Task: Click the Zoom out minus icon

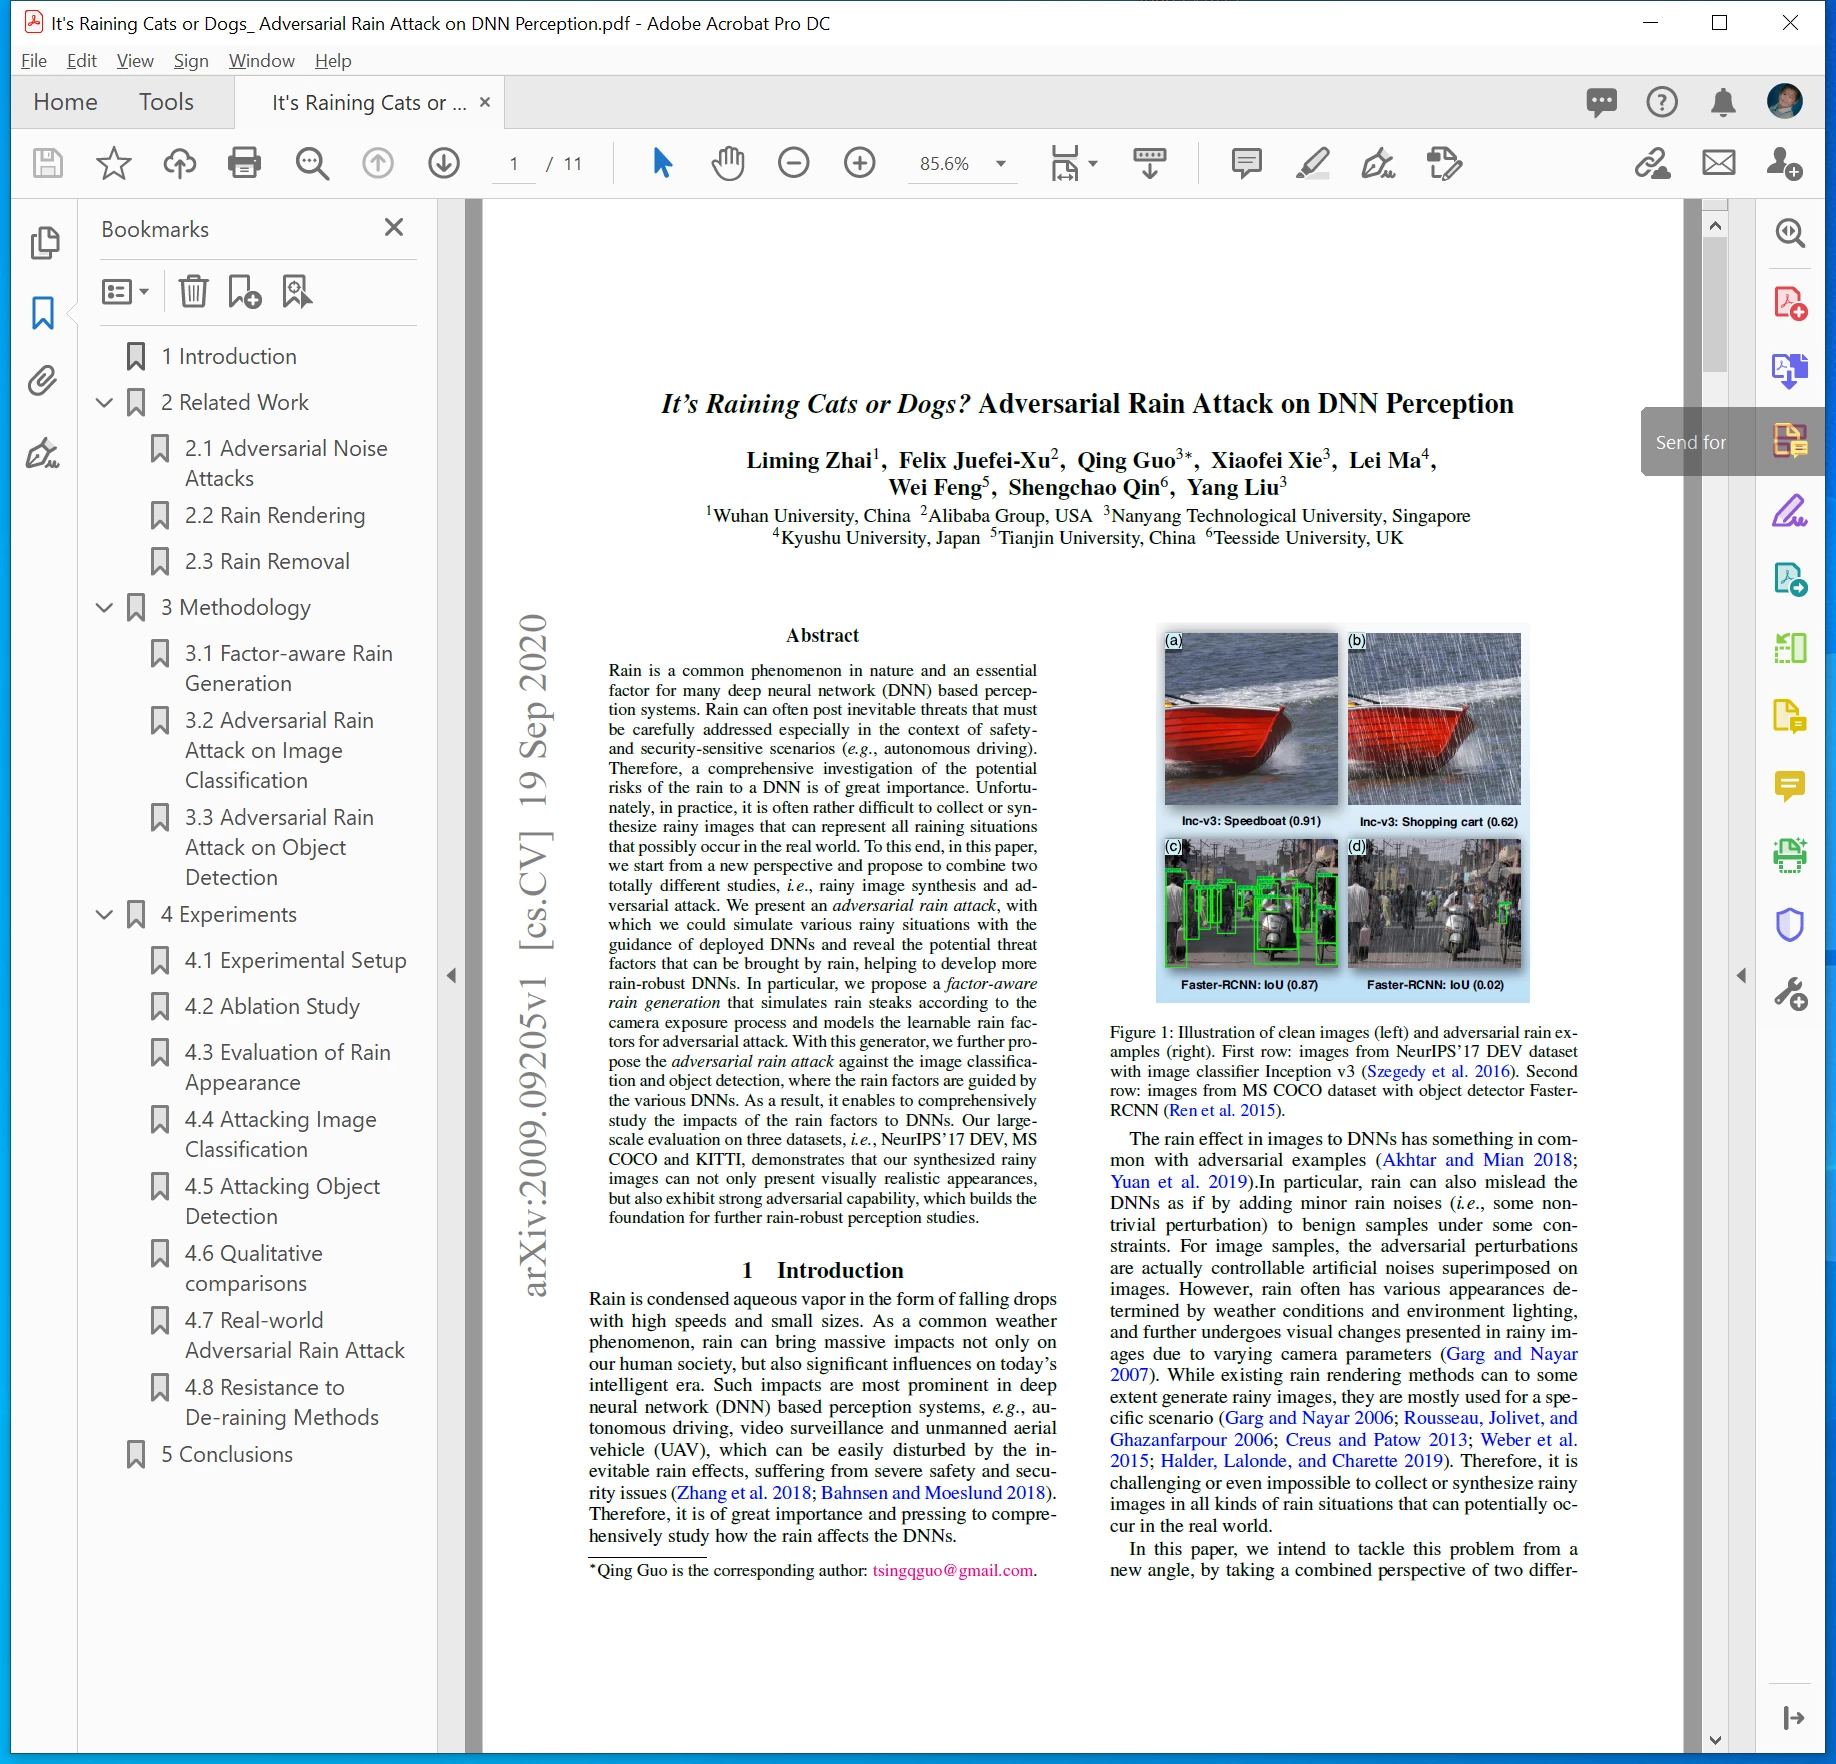Action: [x=793, y=163]
